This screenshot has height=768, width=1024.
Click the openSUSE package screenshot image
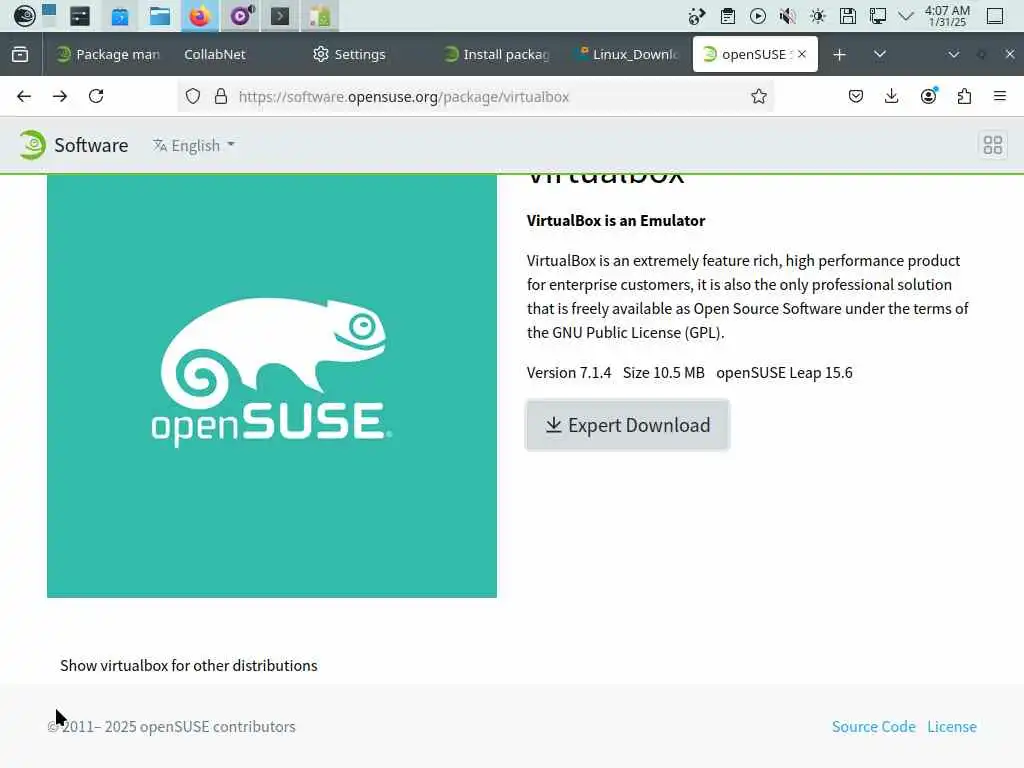(272, 385)
